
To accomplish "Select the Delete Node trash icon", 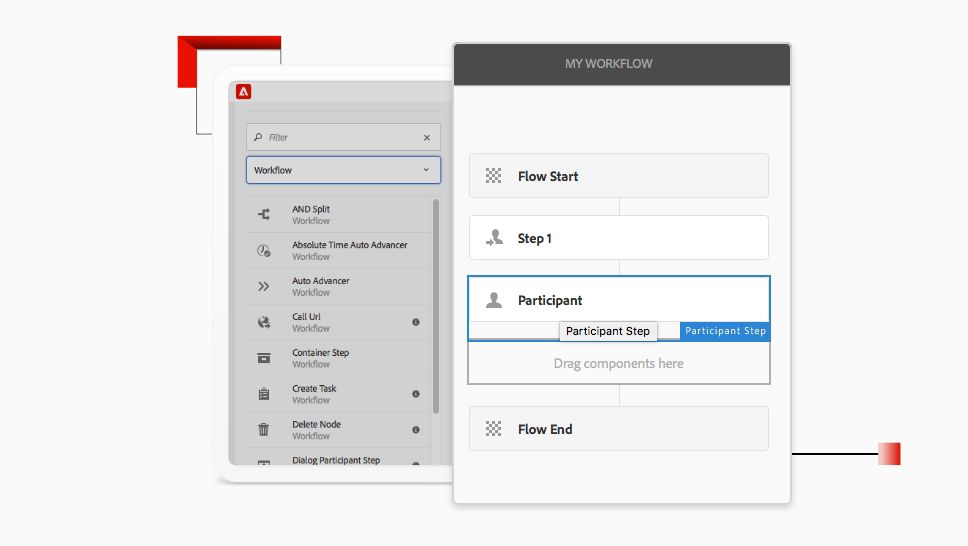I will pyautogui.click(x=264, y=429).
